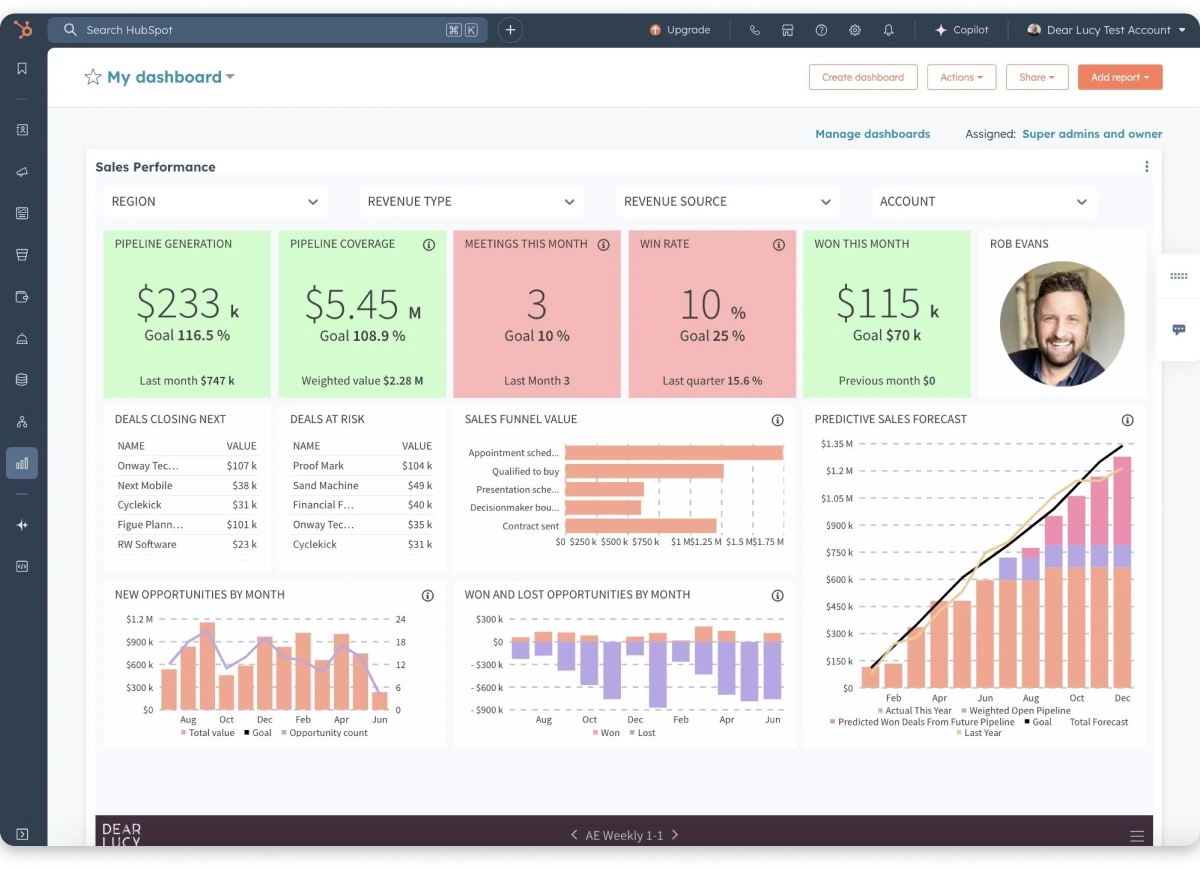This screenshot has width=1200, height=869.
Task: Show the Win Rate info icon
Action: 779,244
